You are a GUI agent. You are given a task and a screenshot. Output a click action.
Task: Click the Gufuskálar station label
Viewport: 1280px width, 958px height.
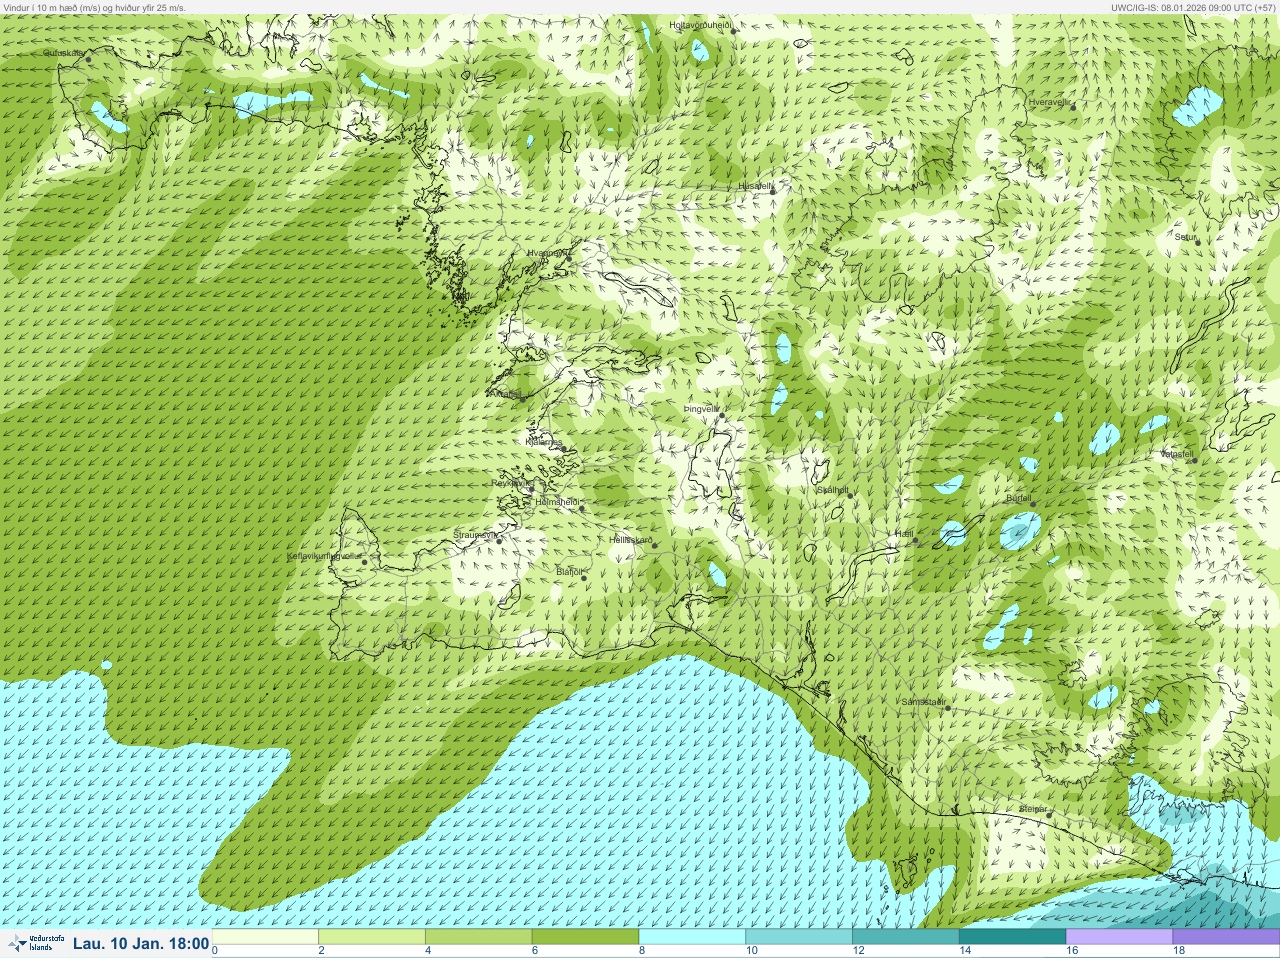tap(64, 53)
